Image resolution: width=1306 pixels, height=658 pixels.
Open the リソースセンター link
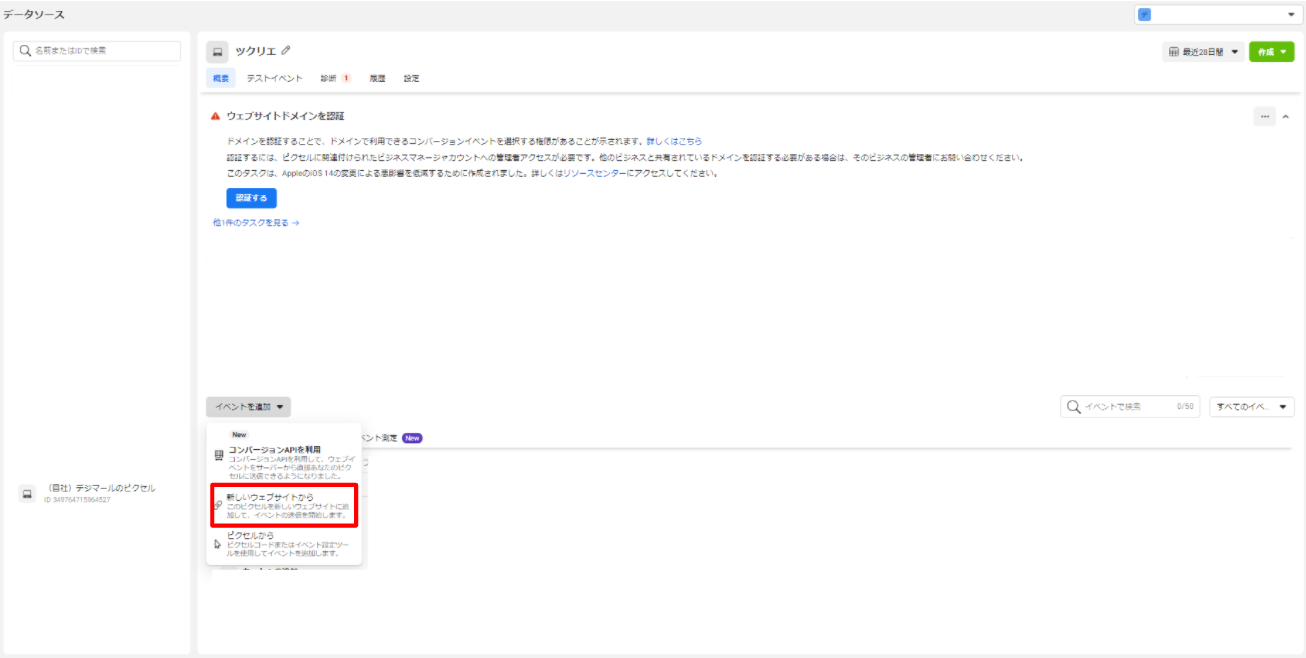(x=594, y=174)
